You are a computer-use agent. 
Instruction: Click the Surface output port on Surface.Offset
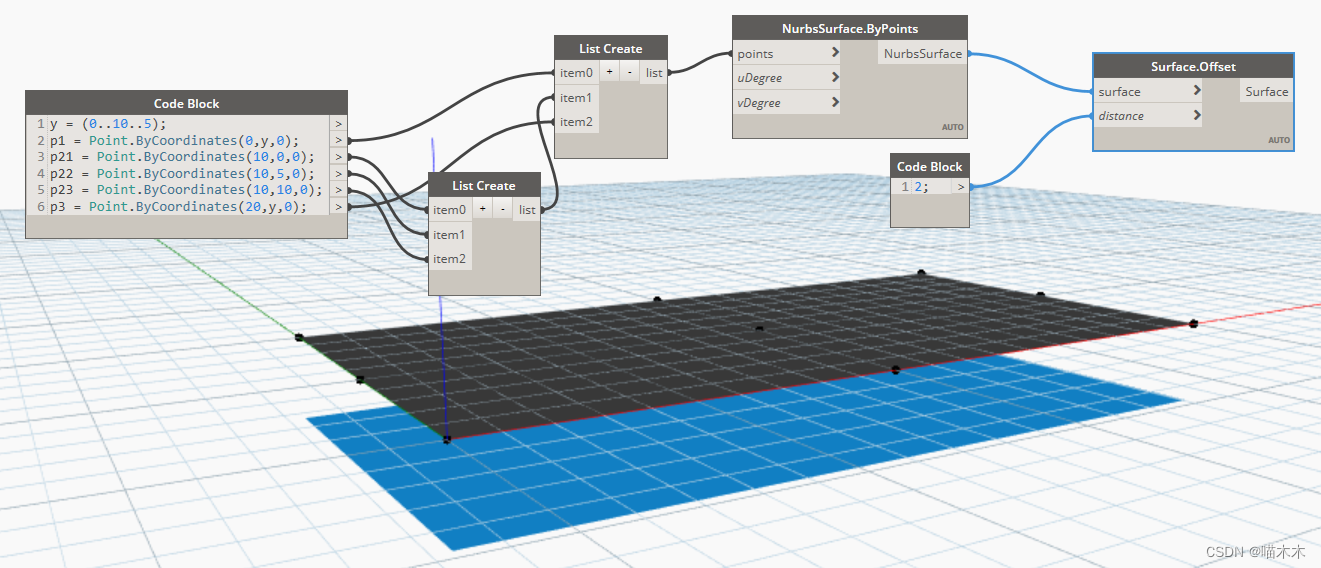coord(1266,92)
